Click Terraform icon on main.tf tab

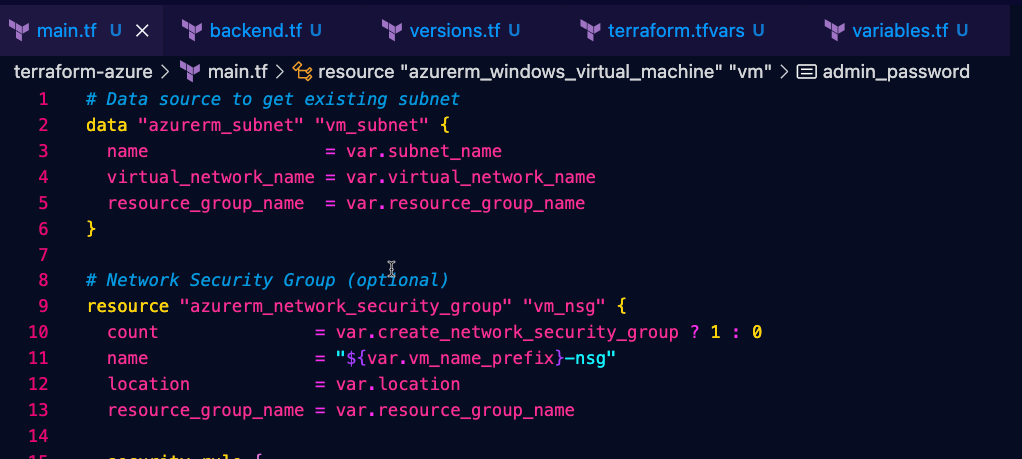point(19,30)
